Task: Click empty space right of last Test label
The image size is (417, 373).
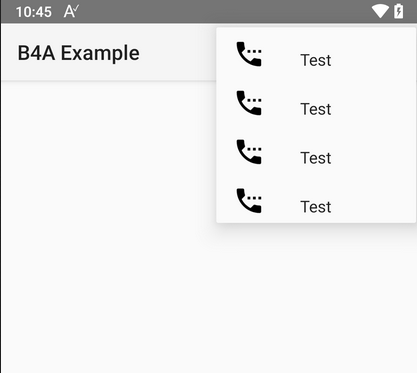Action: [x=372, y=207]
